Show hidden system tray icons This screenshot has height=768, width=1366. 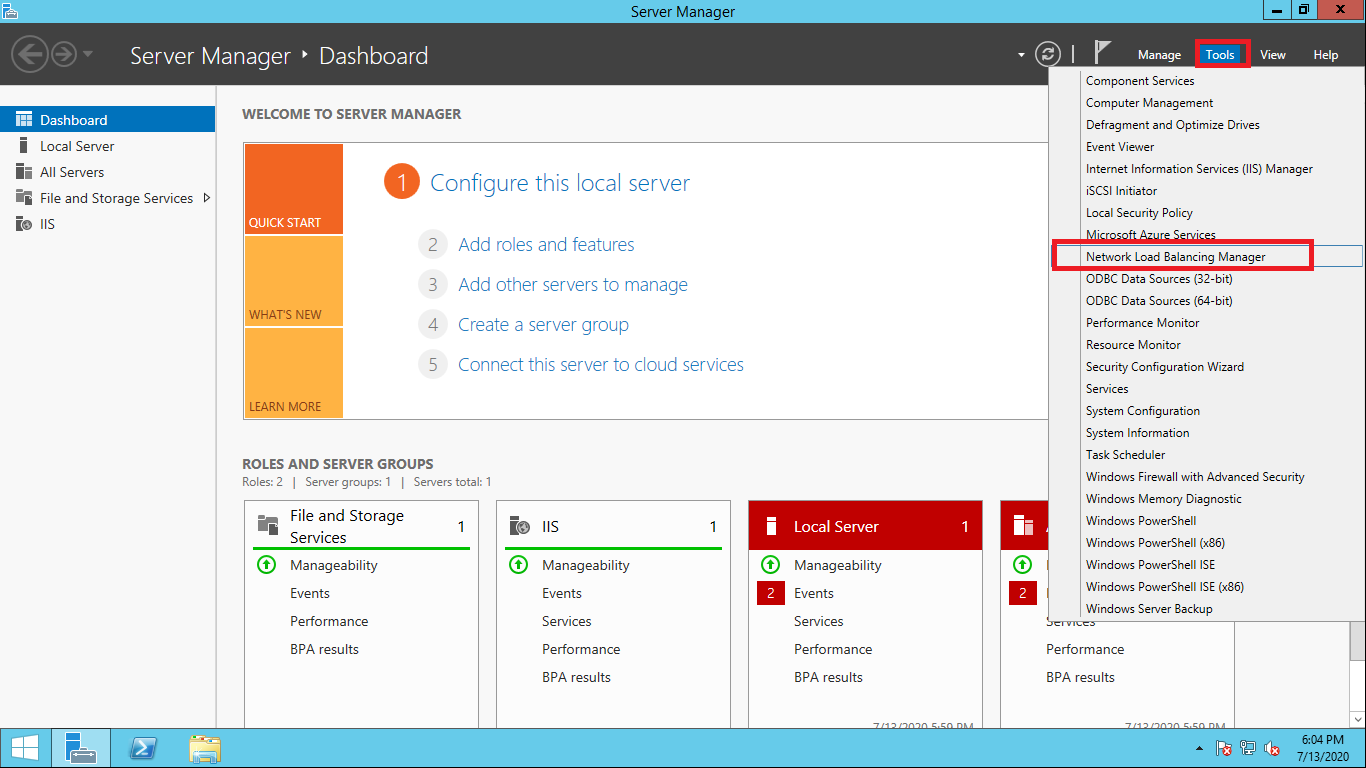point(1200,748)
